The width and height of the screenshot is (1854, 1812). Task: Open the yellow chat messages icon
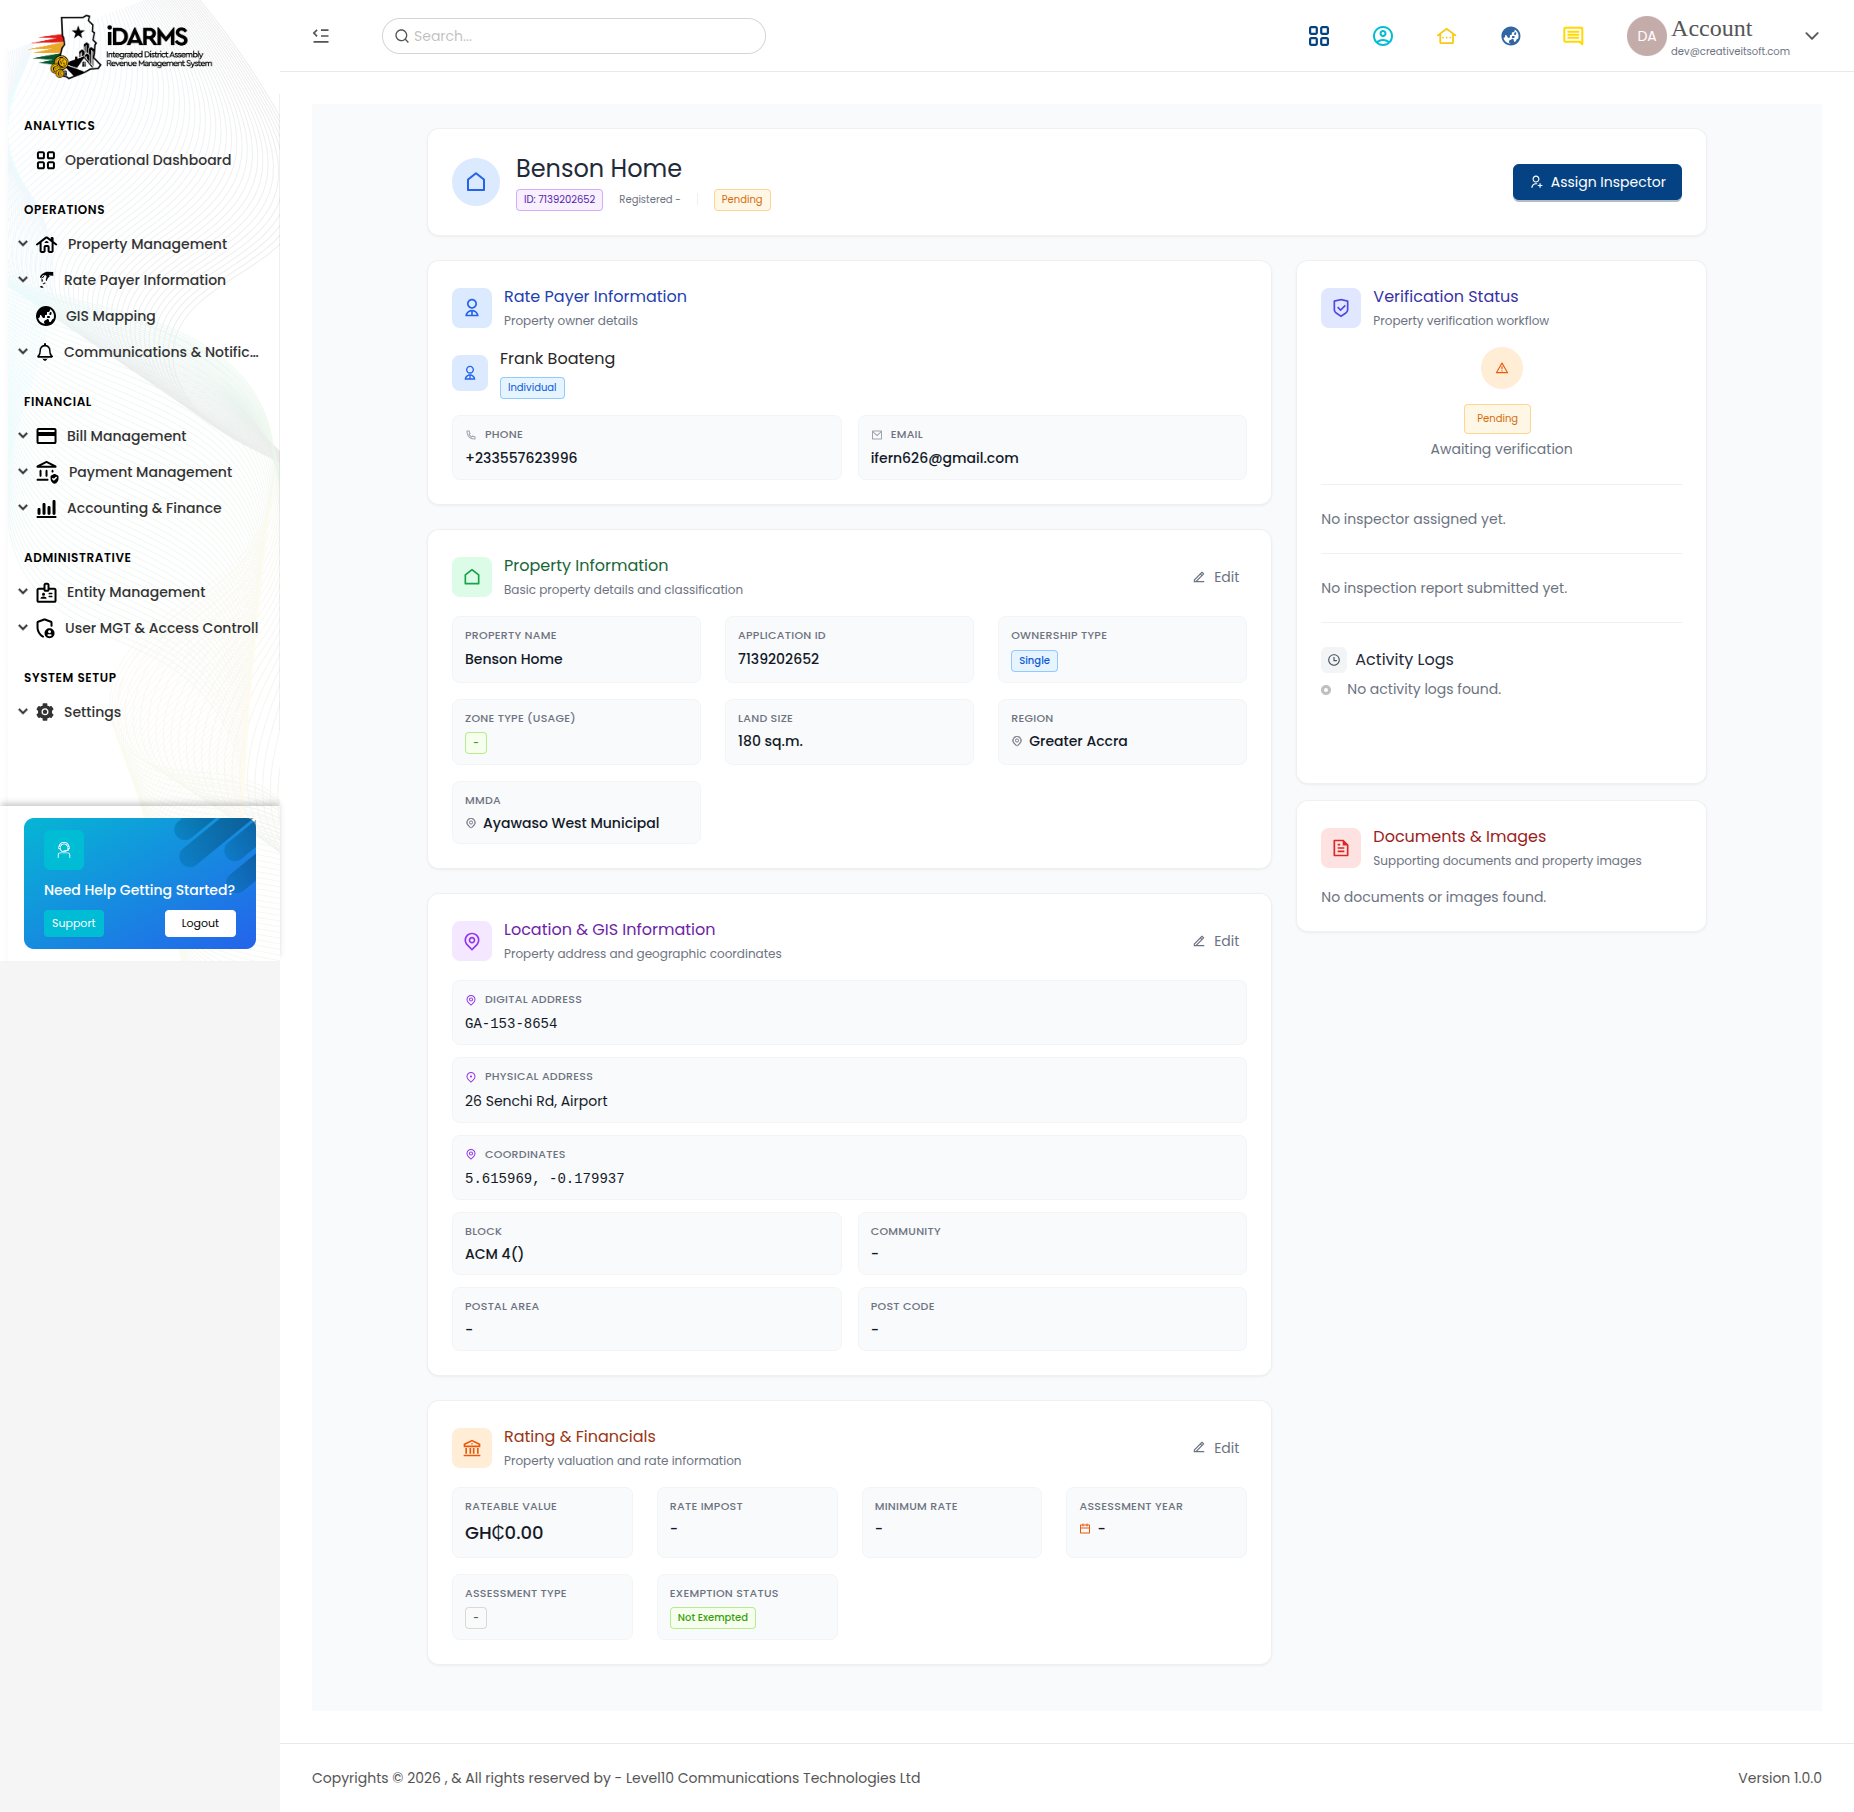point(1573,36)
